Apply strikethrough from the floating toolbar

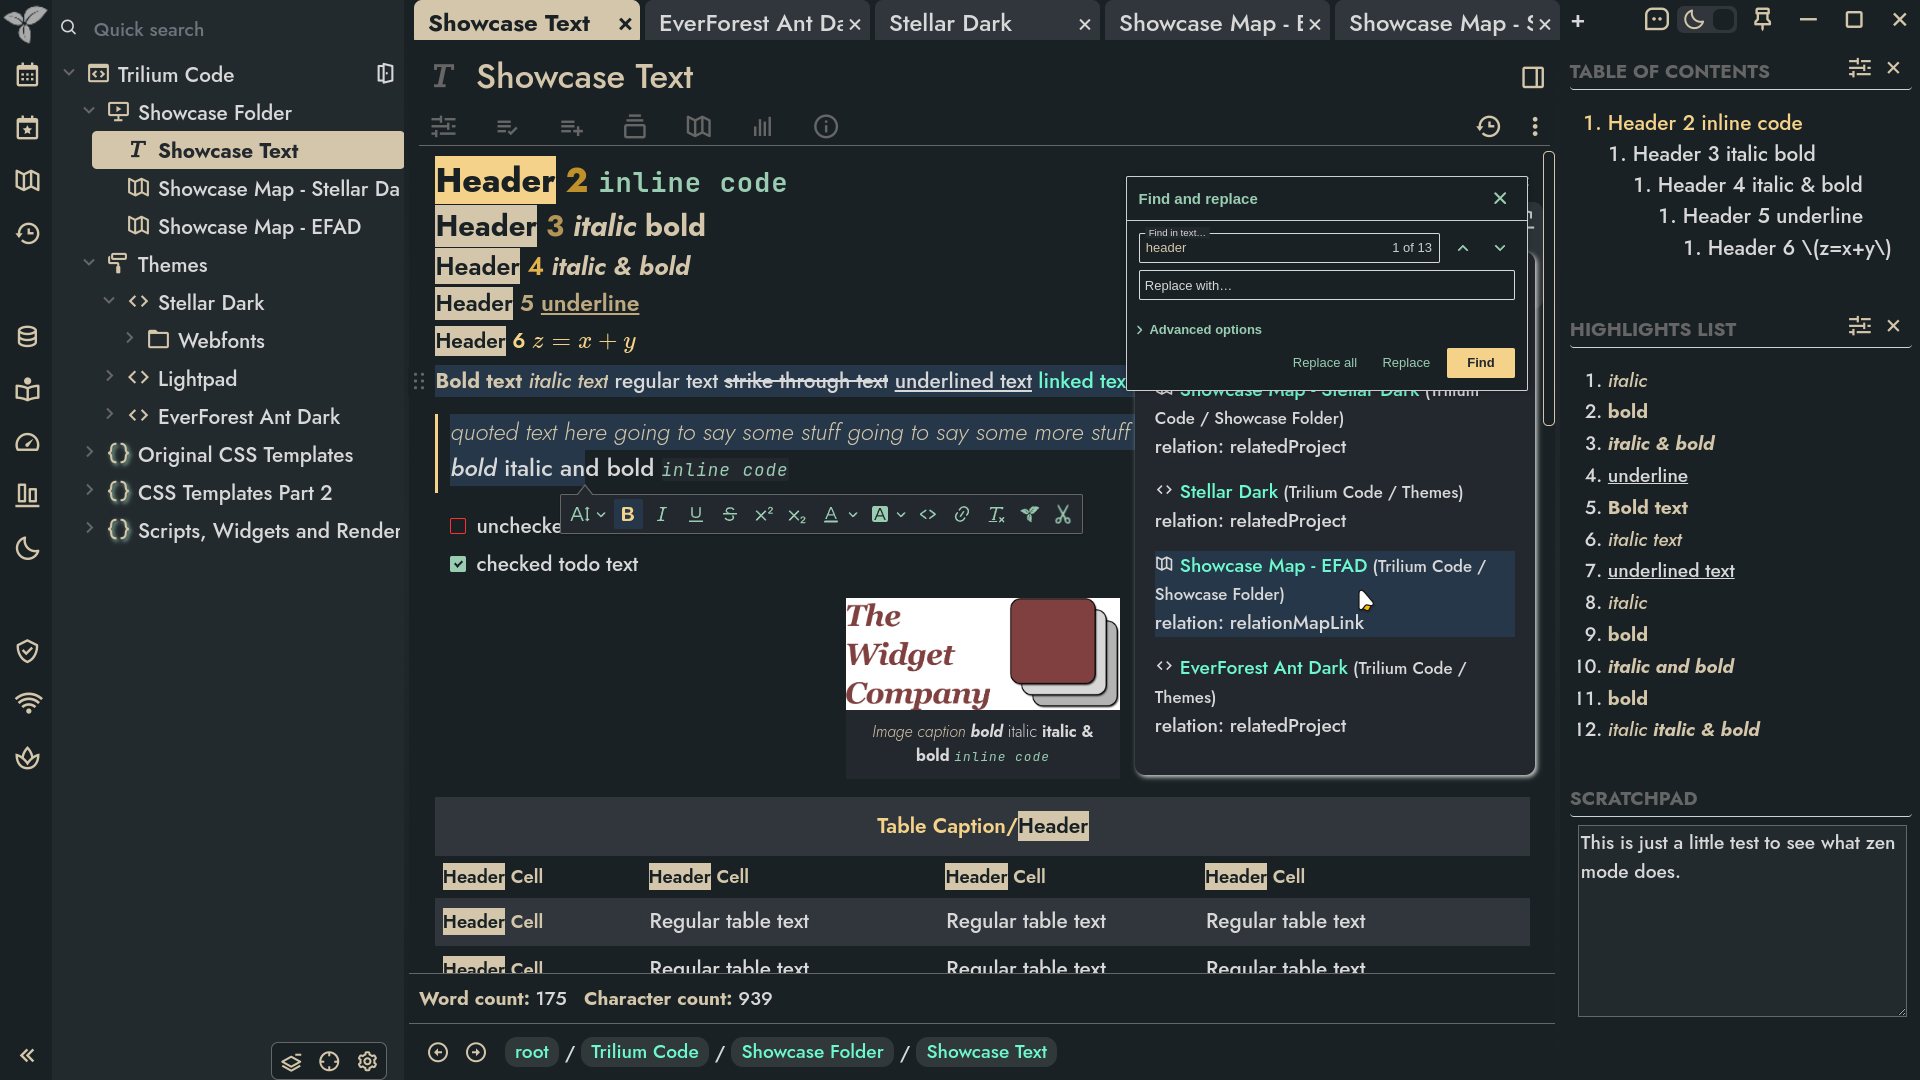[730, 514]
